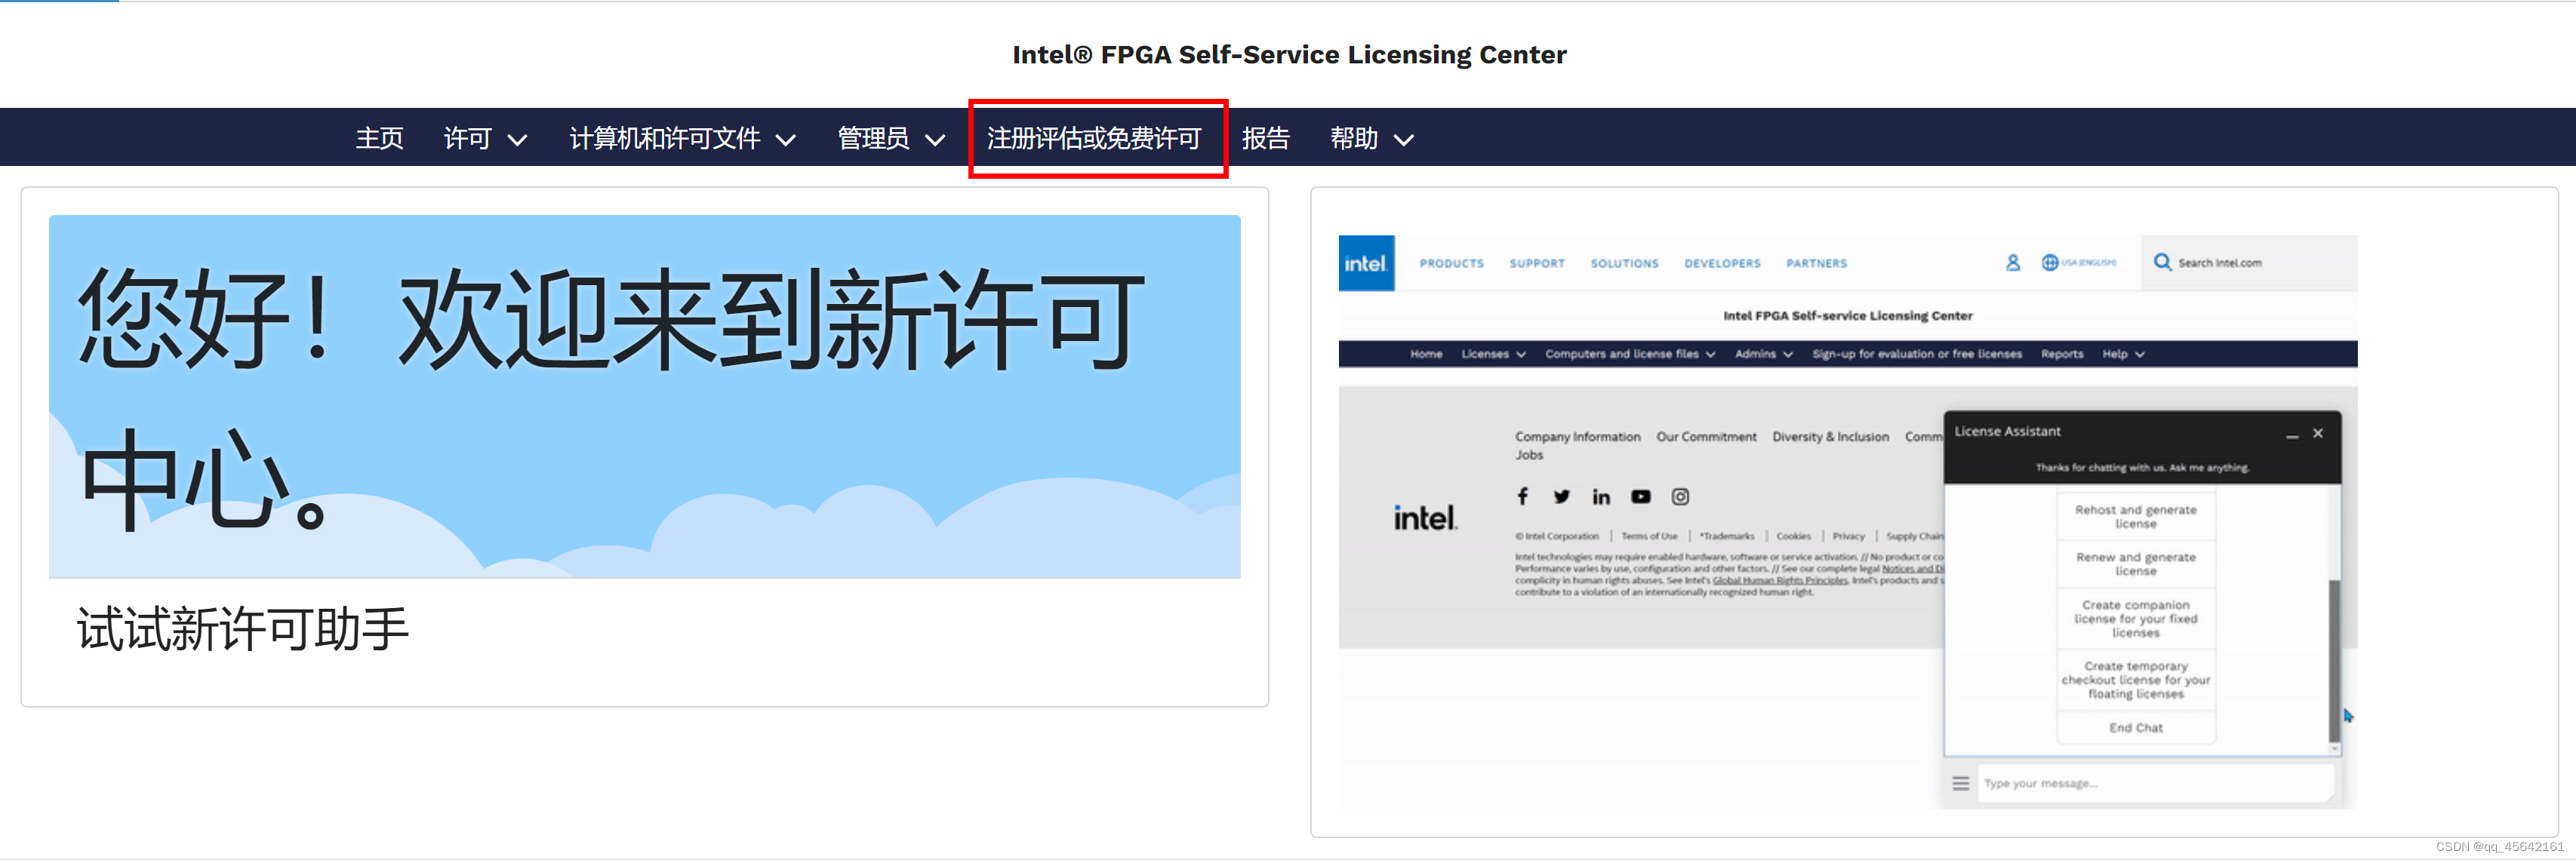This screenshot has width=2576, height=860.
Task: Expand the 计算机和许可文件 dropdown
Action: point(682,139)
